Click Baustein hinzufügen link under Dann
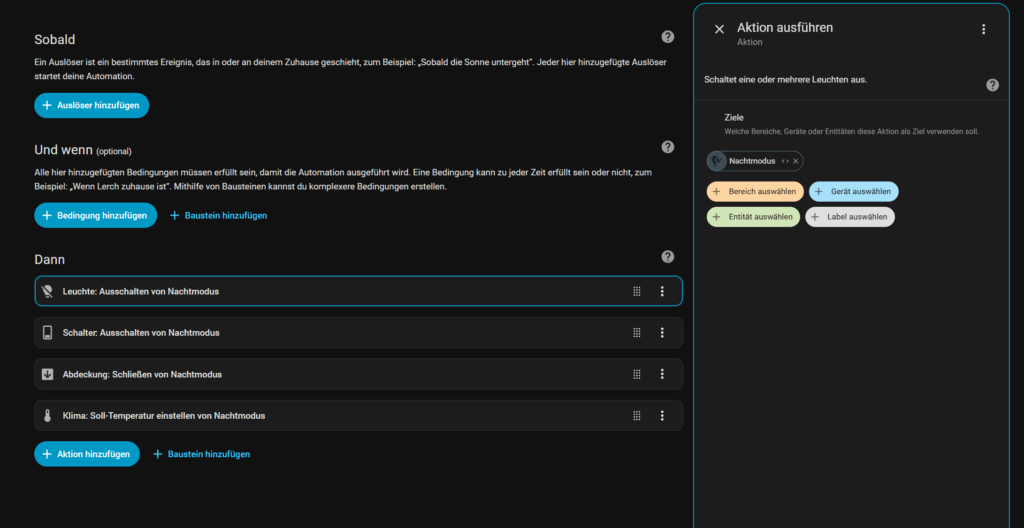This screenshot has height=528, width=1024. [x=201, y=454]
